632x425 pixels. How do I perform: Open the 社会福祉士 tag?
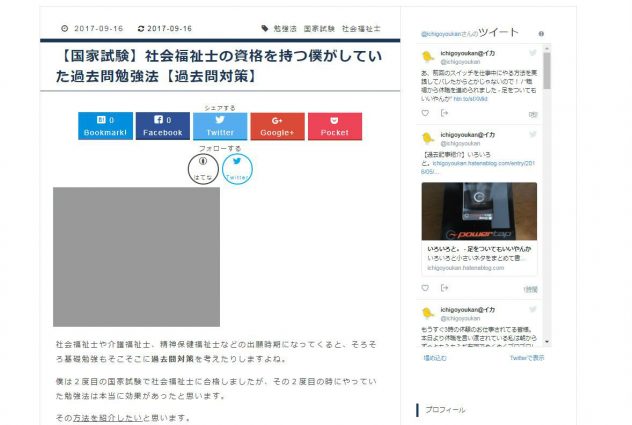[x=361, y=29]
